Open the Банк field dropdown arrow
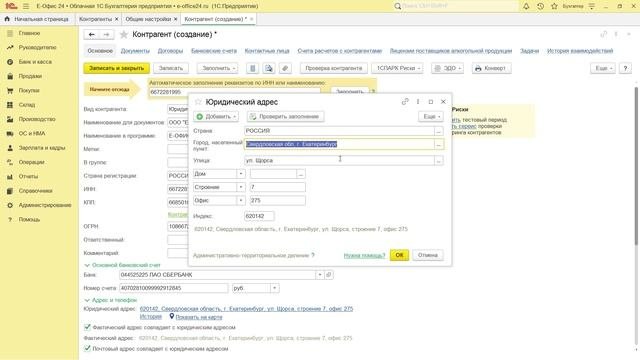This screenshot has width=640, height=360. [x=320, y=275]
